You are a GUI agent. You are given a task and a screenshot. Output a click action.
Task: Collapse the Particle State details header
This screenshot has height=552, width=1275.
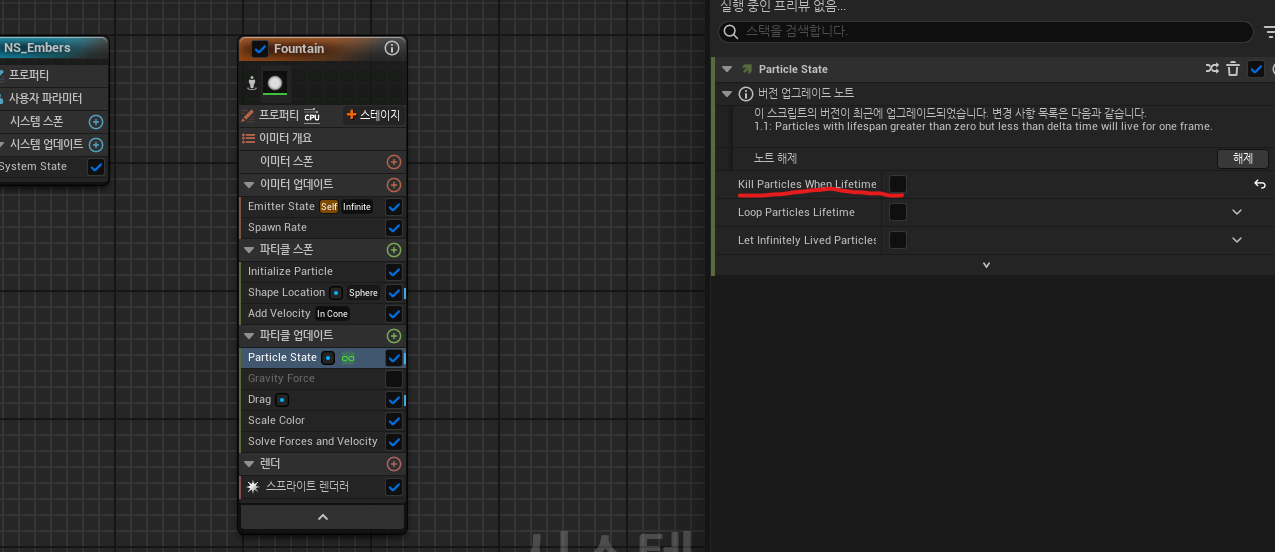tap(727, 69)
